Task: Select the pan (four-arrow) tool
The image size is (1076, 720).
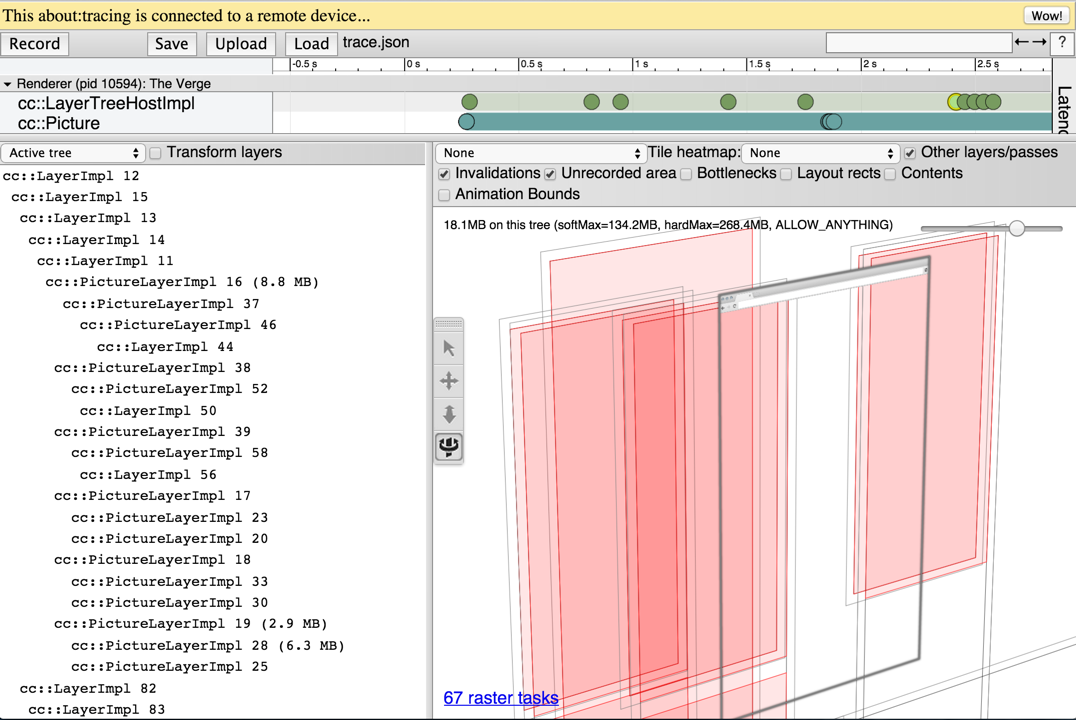Action: 449,381
